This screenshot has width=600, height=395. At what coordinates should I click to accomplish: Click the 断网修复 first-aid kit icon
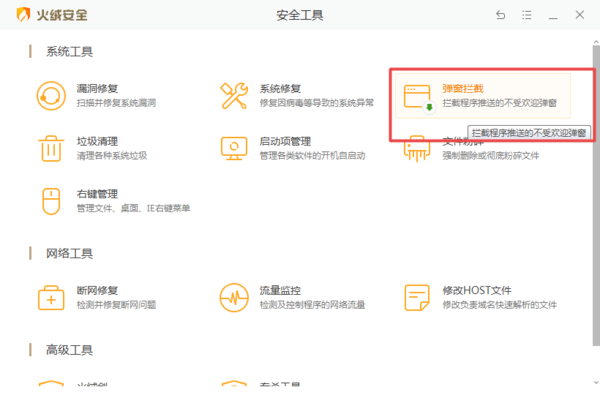(x=51, y=298)
